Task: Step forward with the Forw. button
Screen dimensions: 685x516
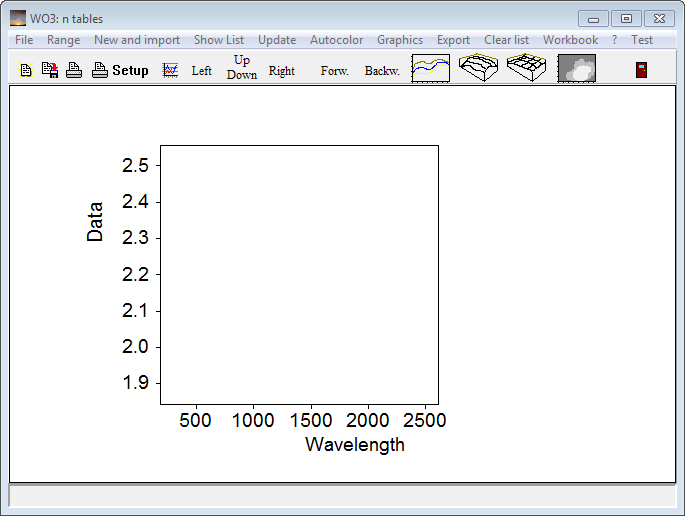Action: tap(334, 71)
